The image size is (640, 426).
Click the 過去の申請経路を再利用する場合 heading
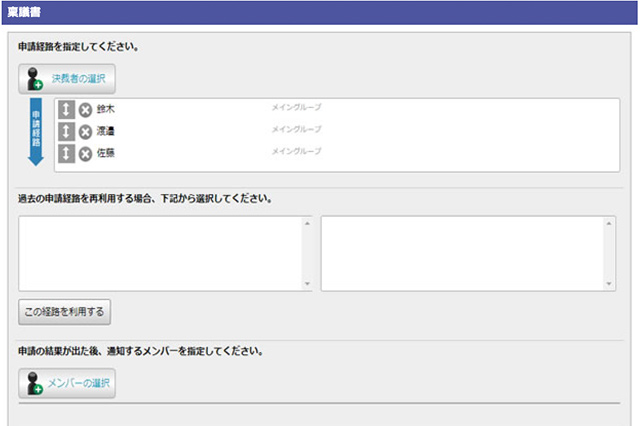pyautogui.click(x=145, y=199)
